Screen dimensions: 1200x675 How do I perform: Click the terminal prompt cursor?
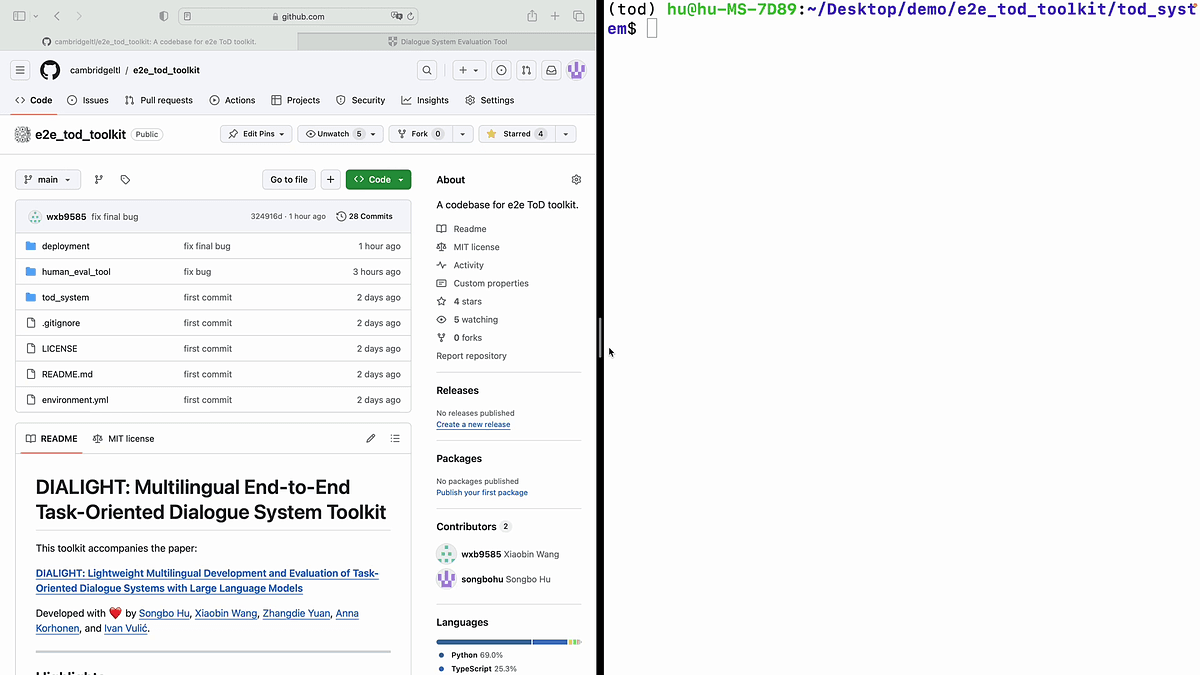[651, 28]
